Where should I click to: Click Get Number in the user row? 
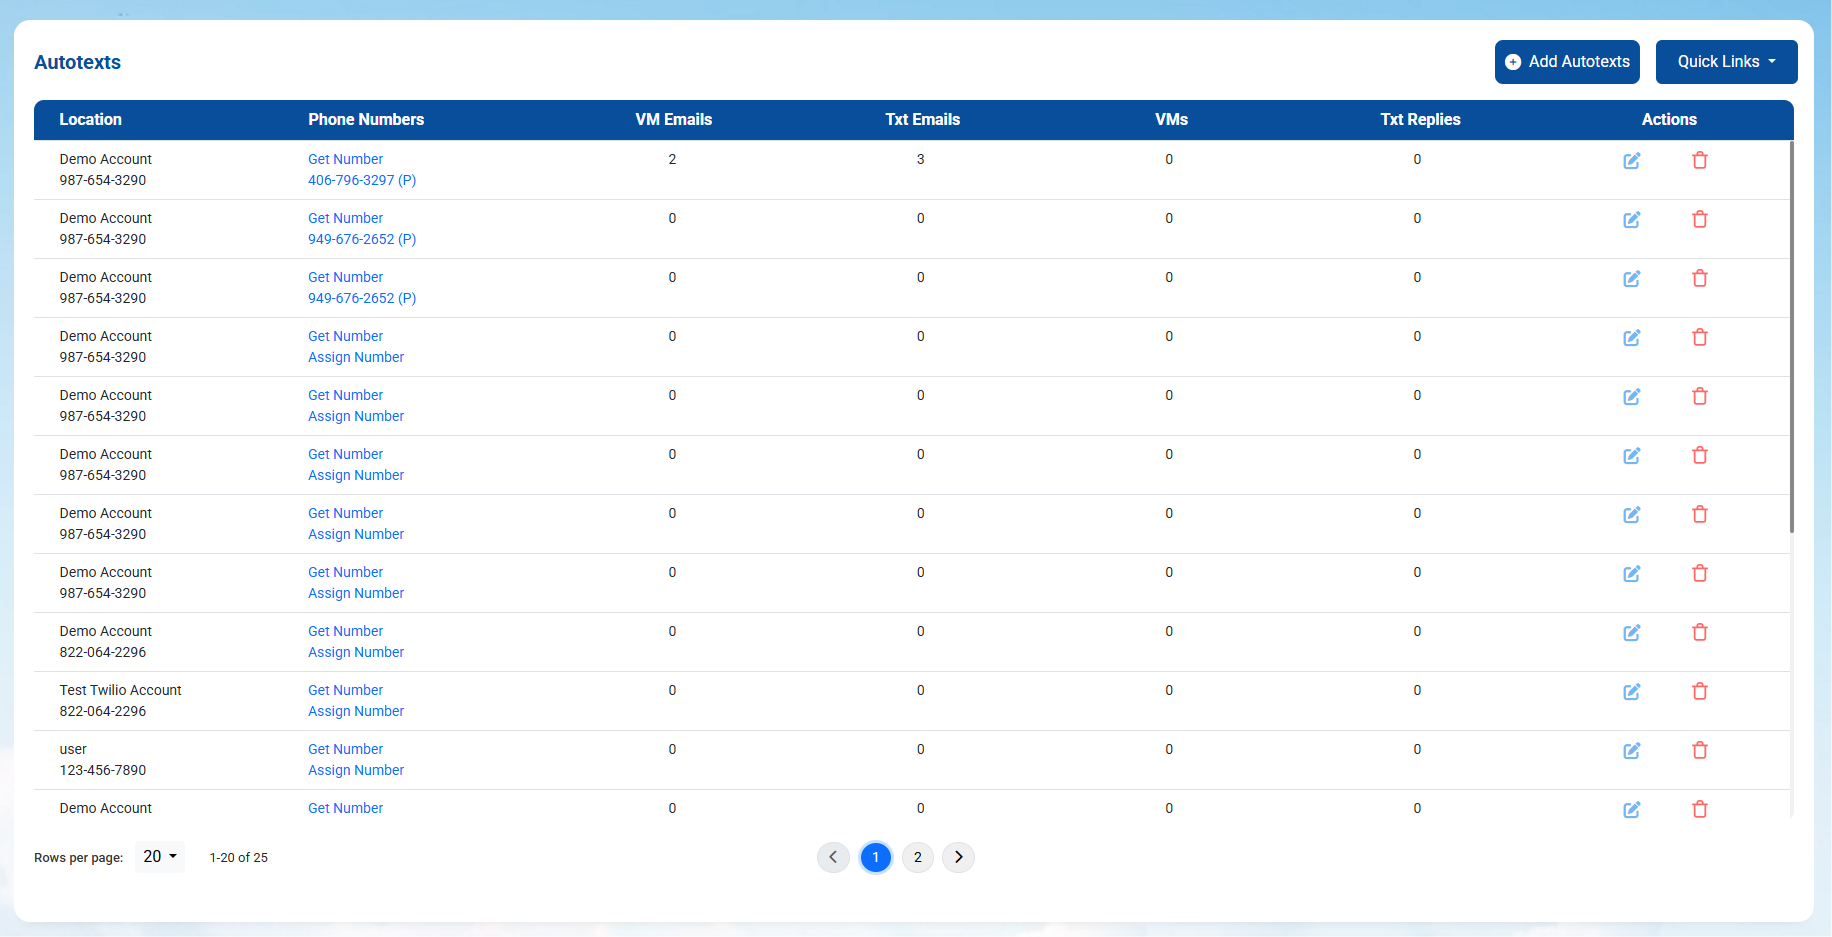point(345,749)
